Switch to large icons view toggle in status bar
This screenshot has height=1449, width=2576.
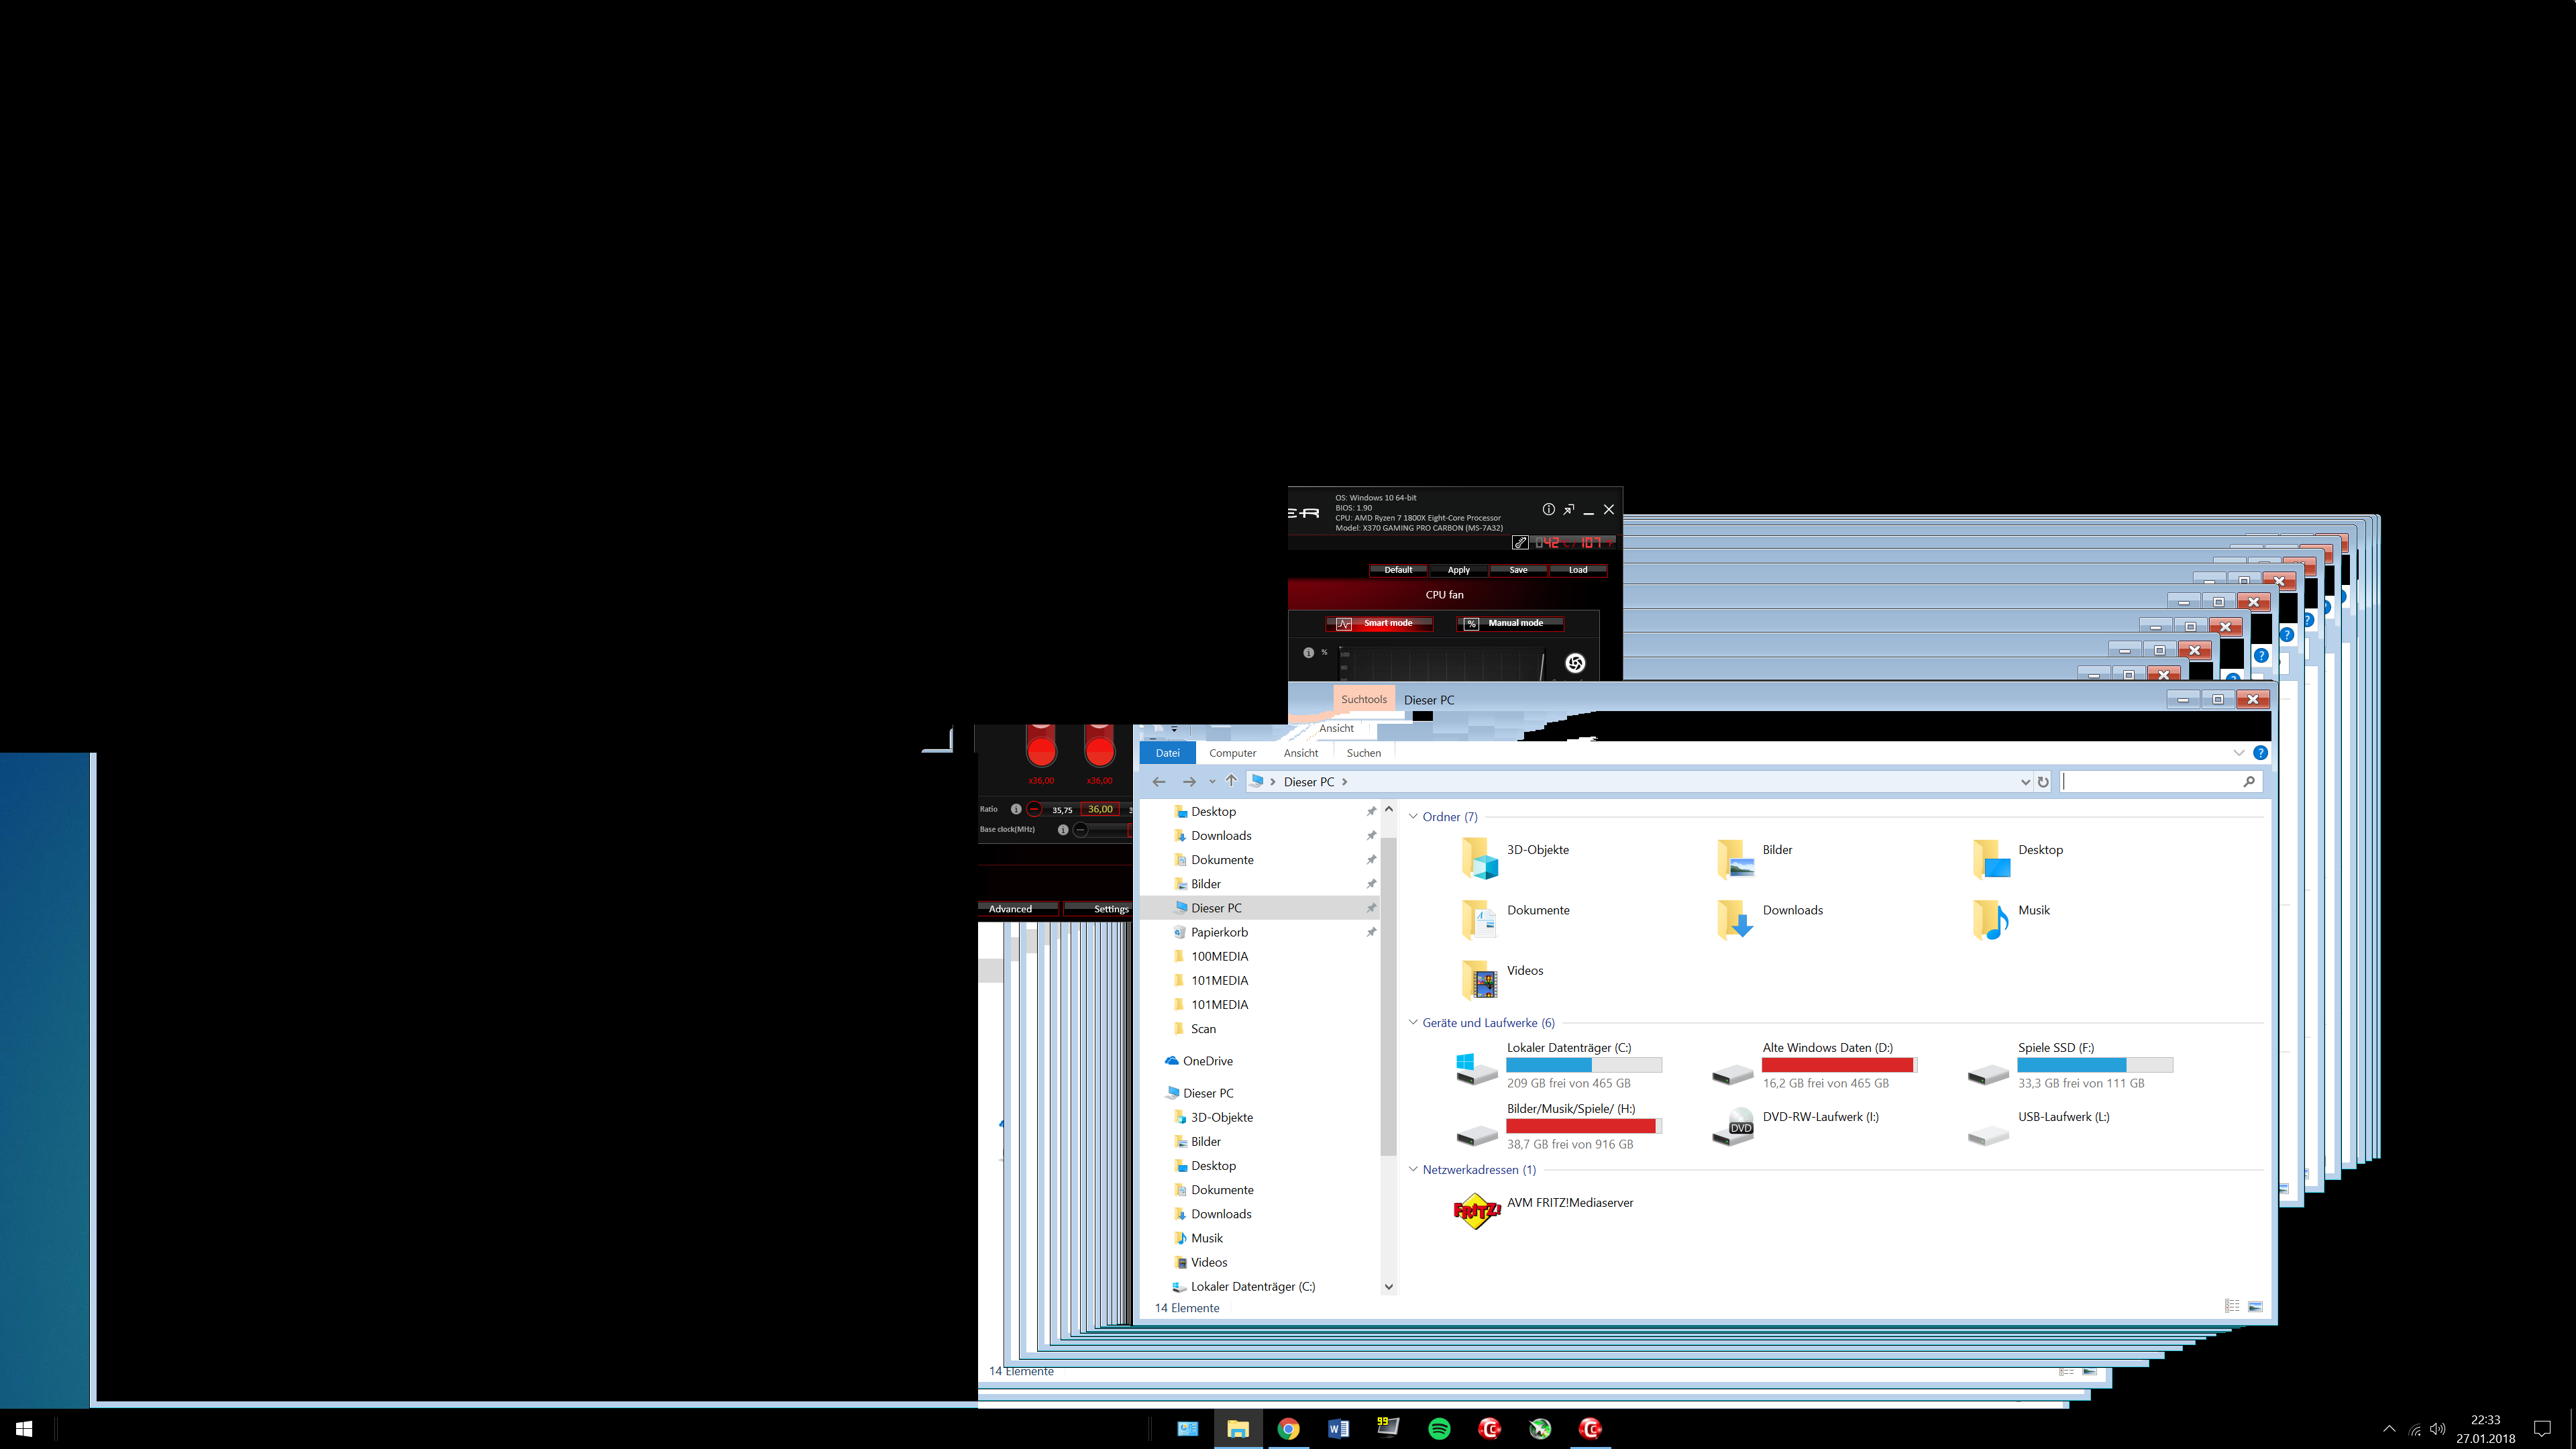coord(2255,1307)
